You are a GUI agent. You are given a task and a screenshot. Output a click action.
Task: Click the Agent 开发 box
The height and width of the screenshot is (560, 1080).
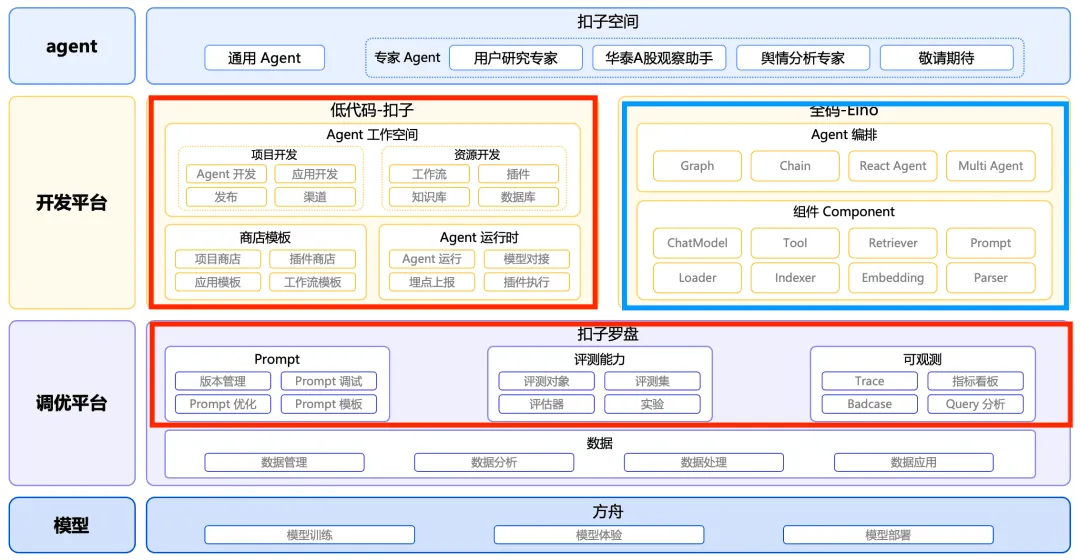[226, 174]
